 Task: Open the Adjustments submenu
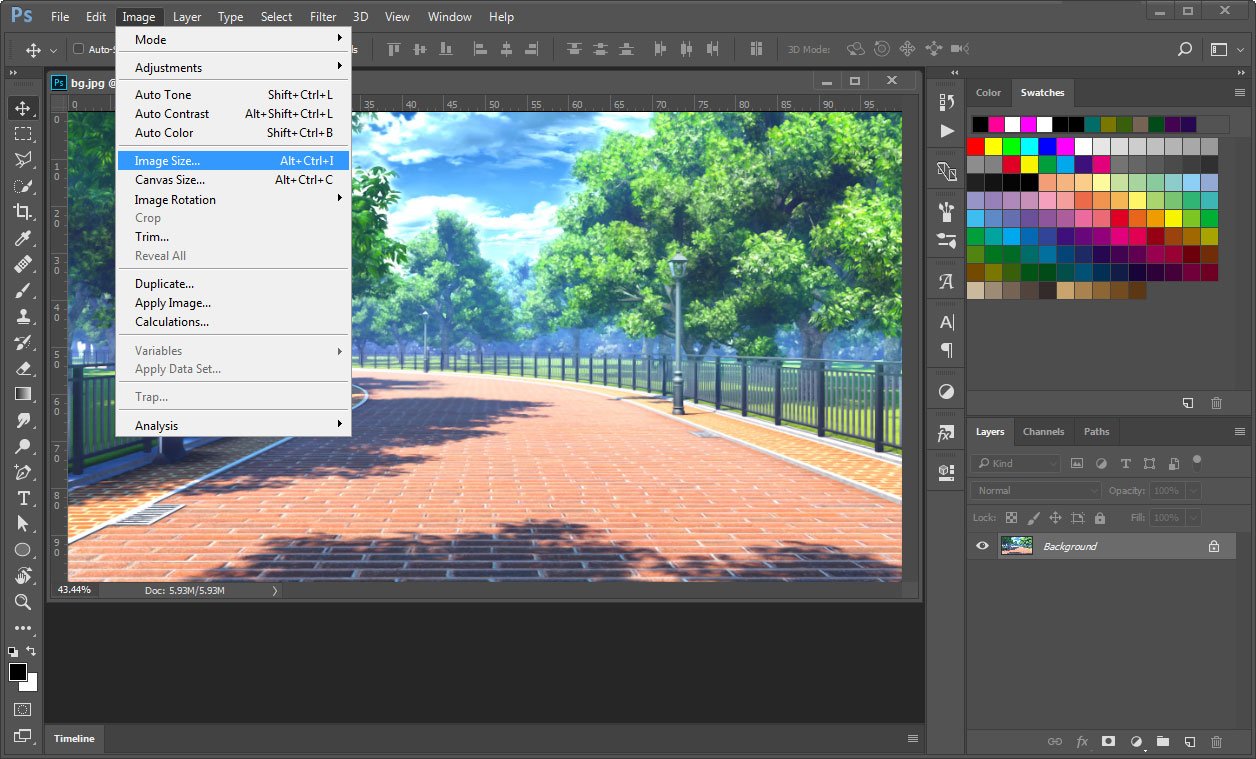[x=233, y=68]
